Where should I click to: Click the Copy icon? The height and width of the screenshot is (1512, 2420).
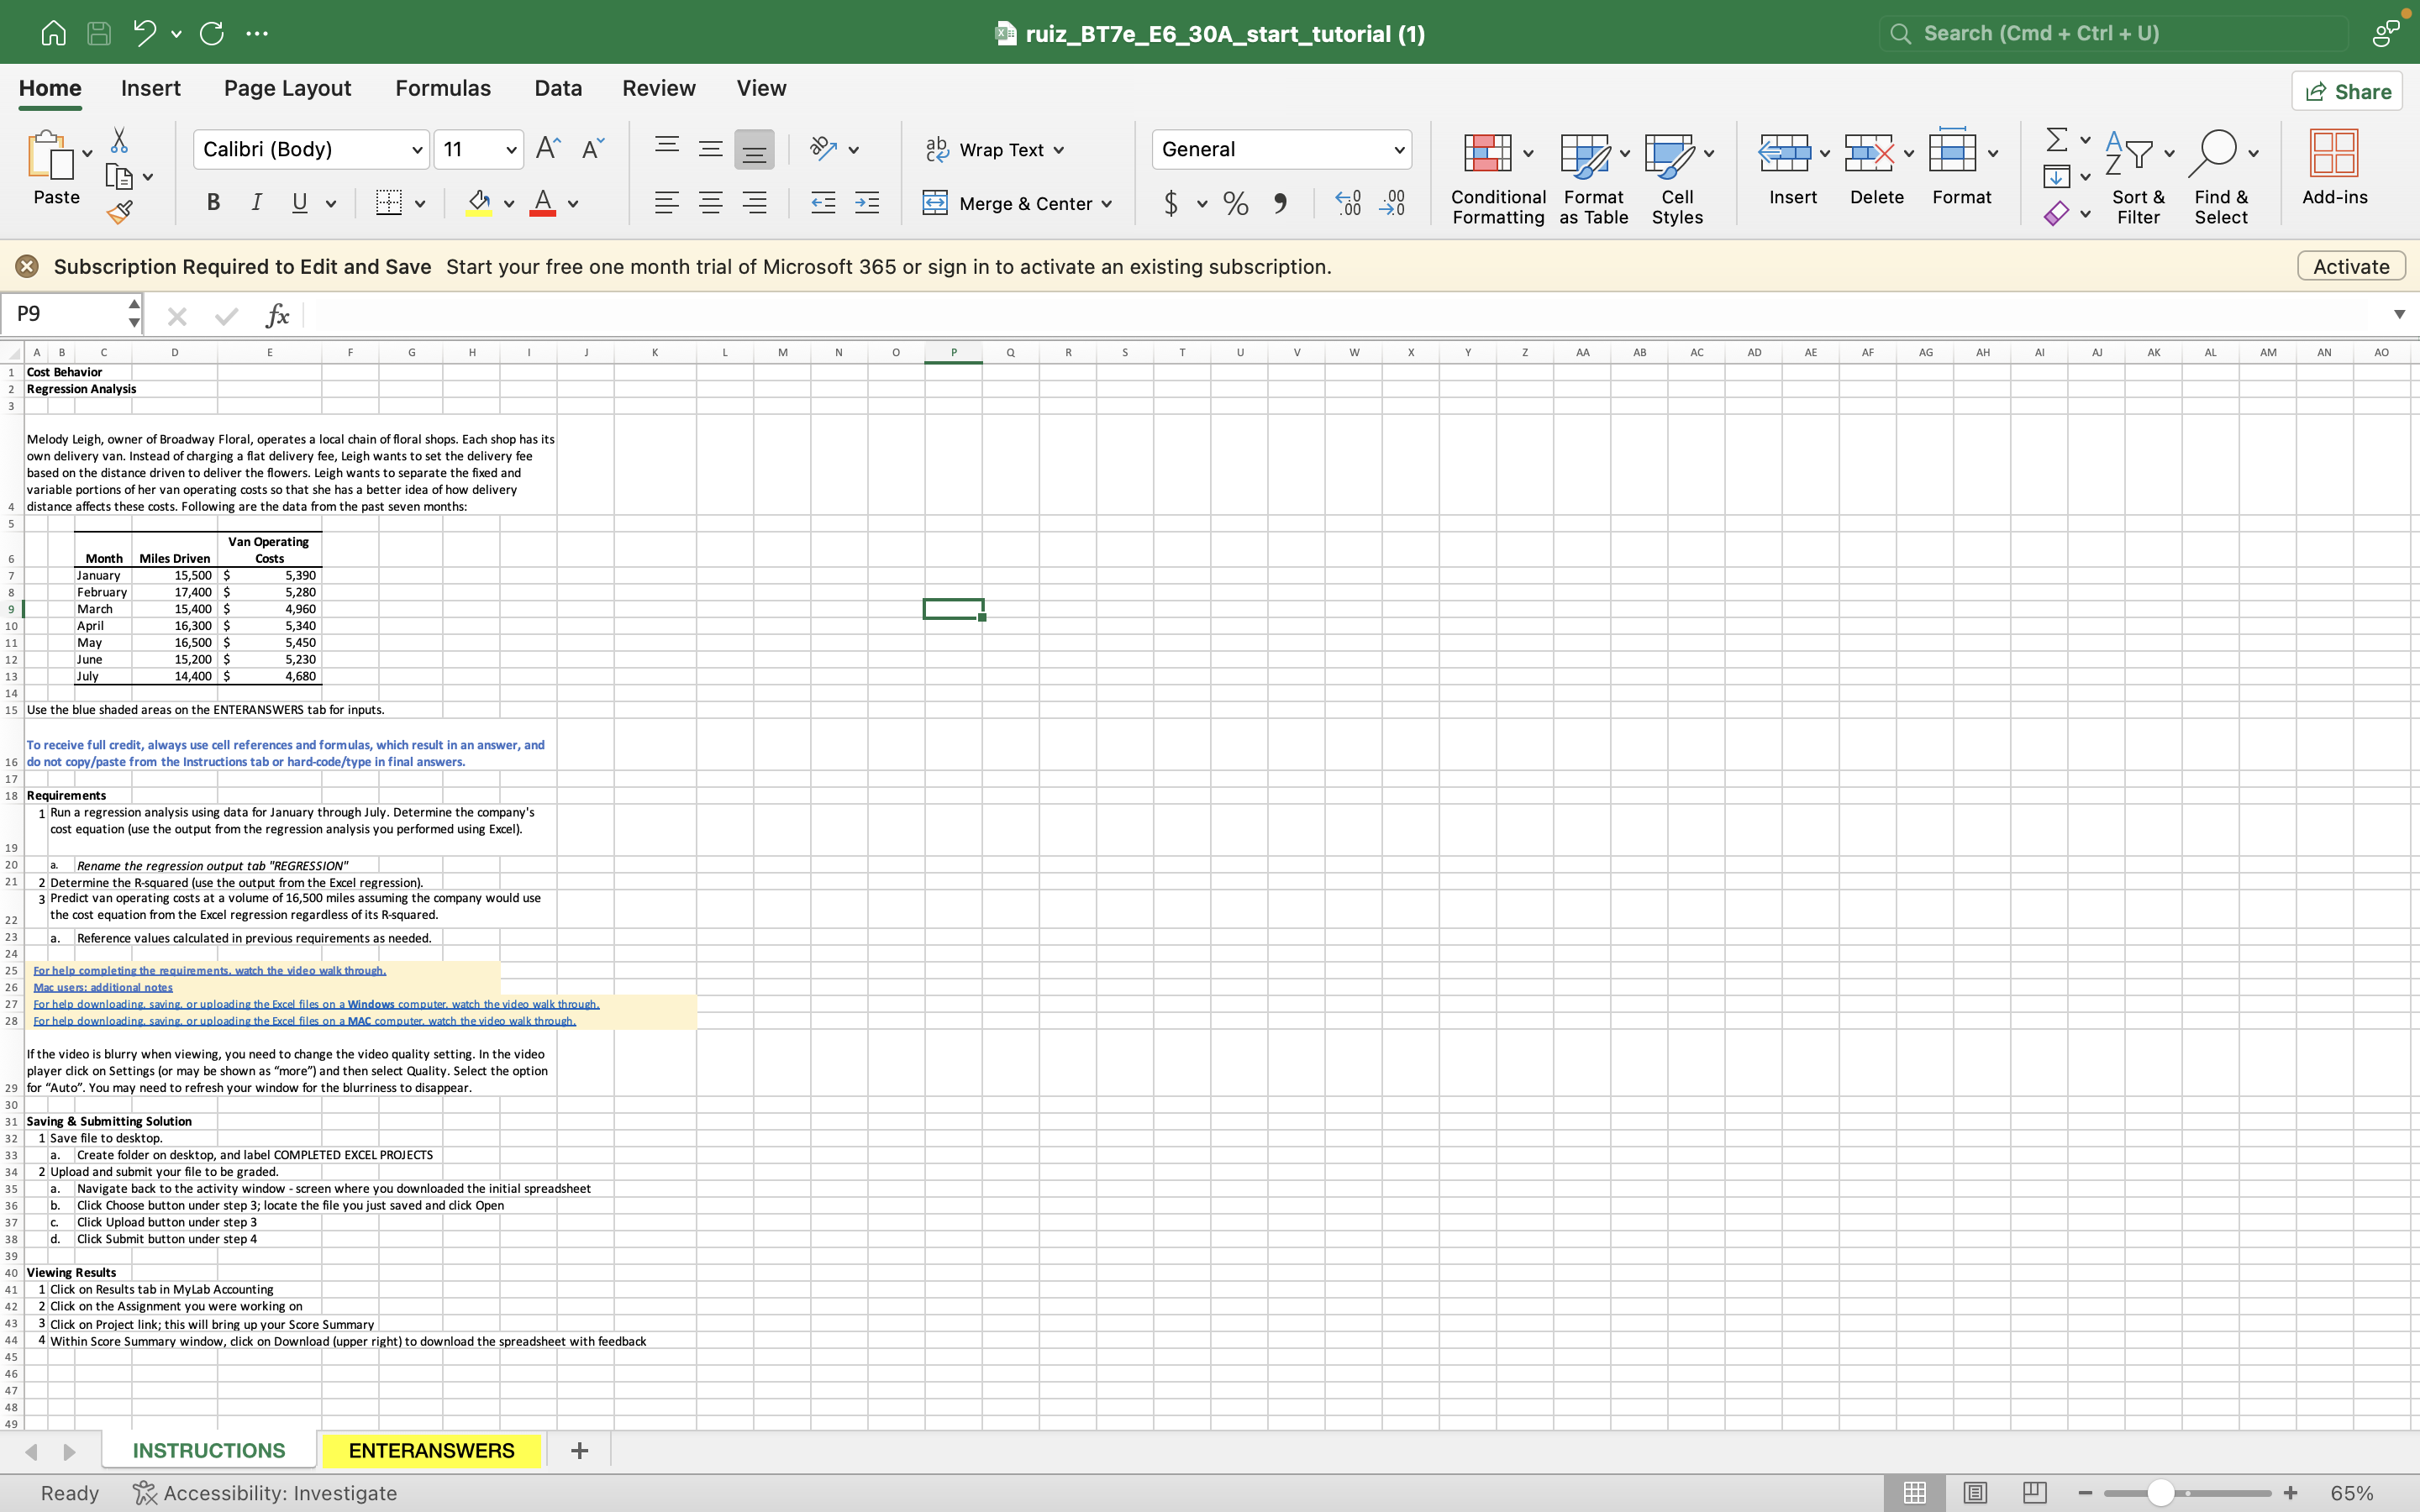119,177
